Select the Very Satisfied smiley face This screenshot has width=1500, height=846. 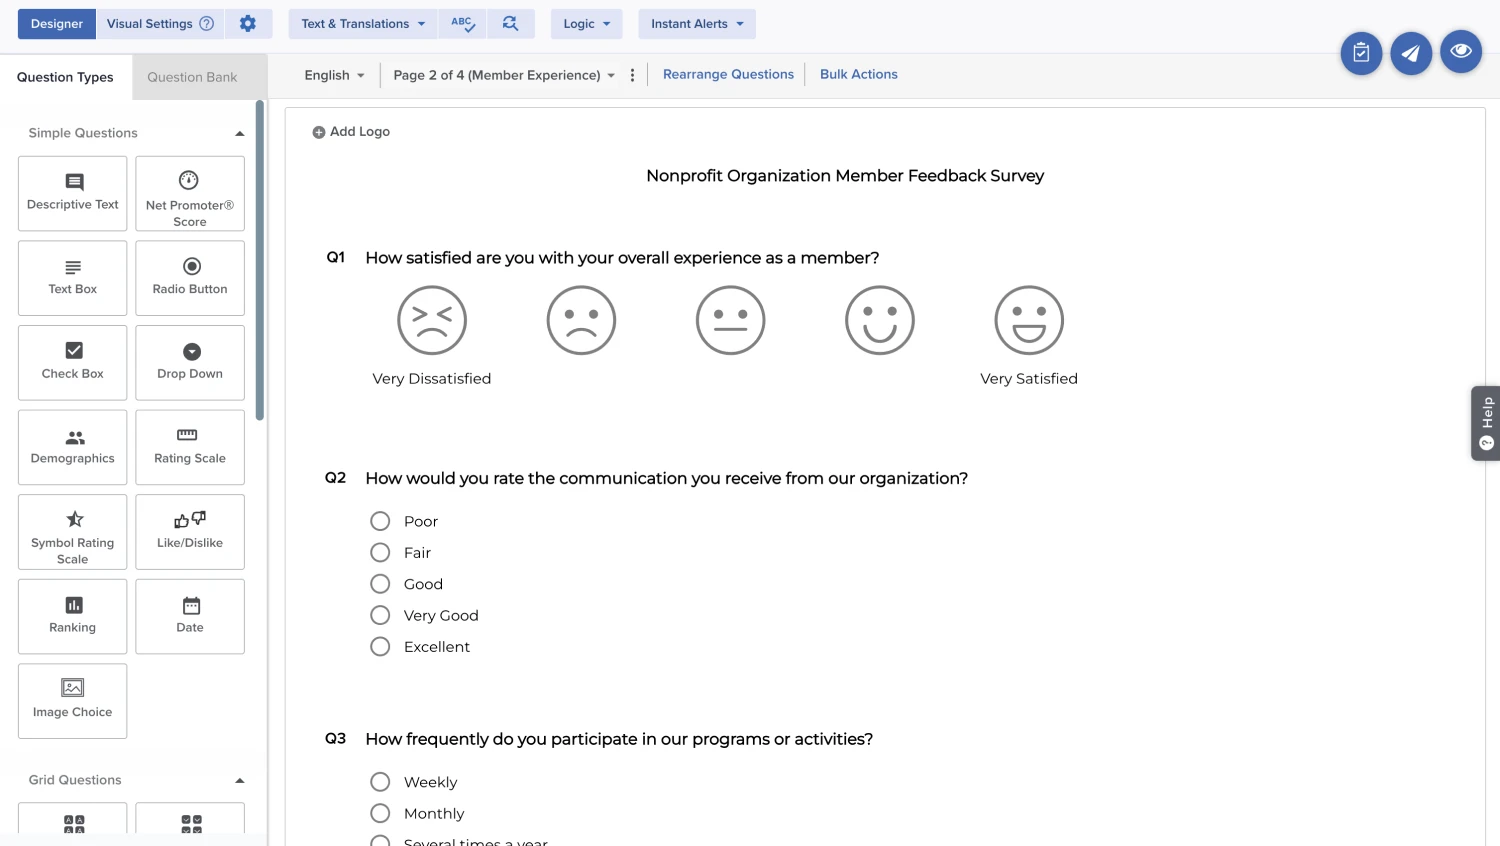click(x=1028, y=321)
